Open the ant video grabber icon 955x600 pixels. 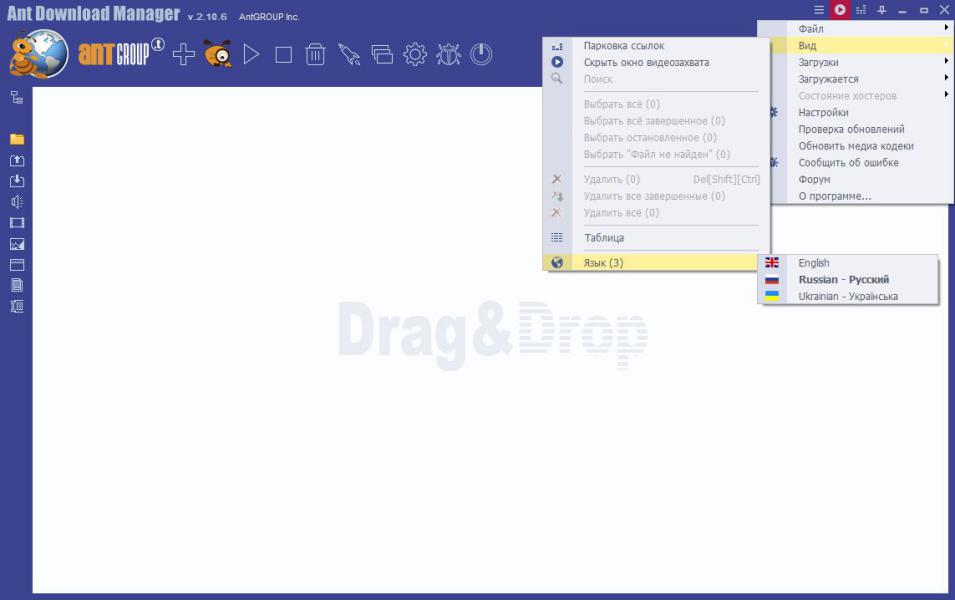click(218, 54)
